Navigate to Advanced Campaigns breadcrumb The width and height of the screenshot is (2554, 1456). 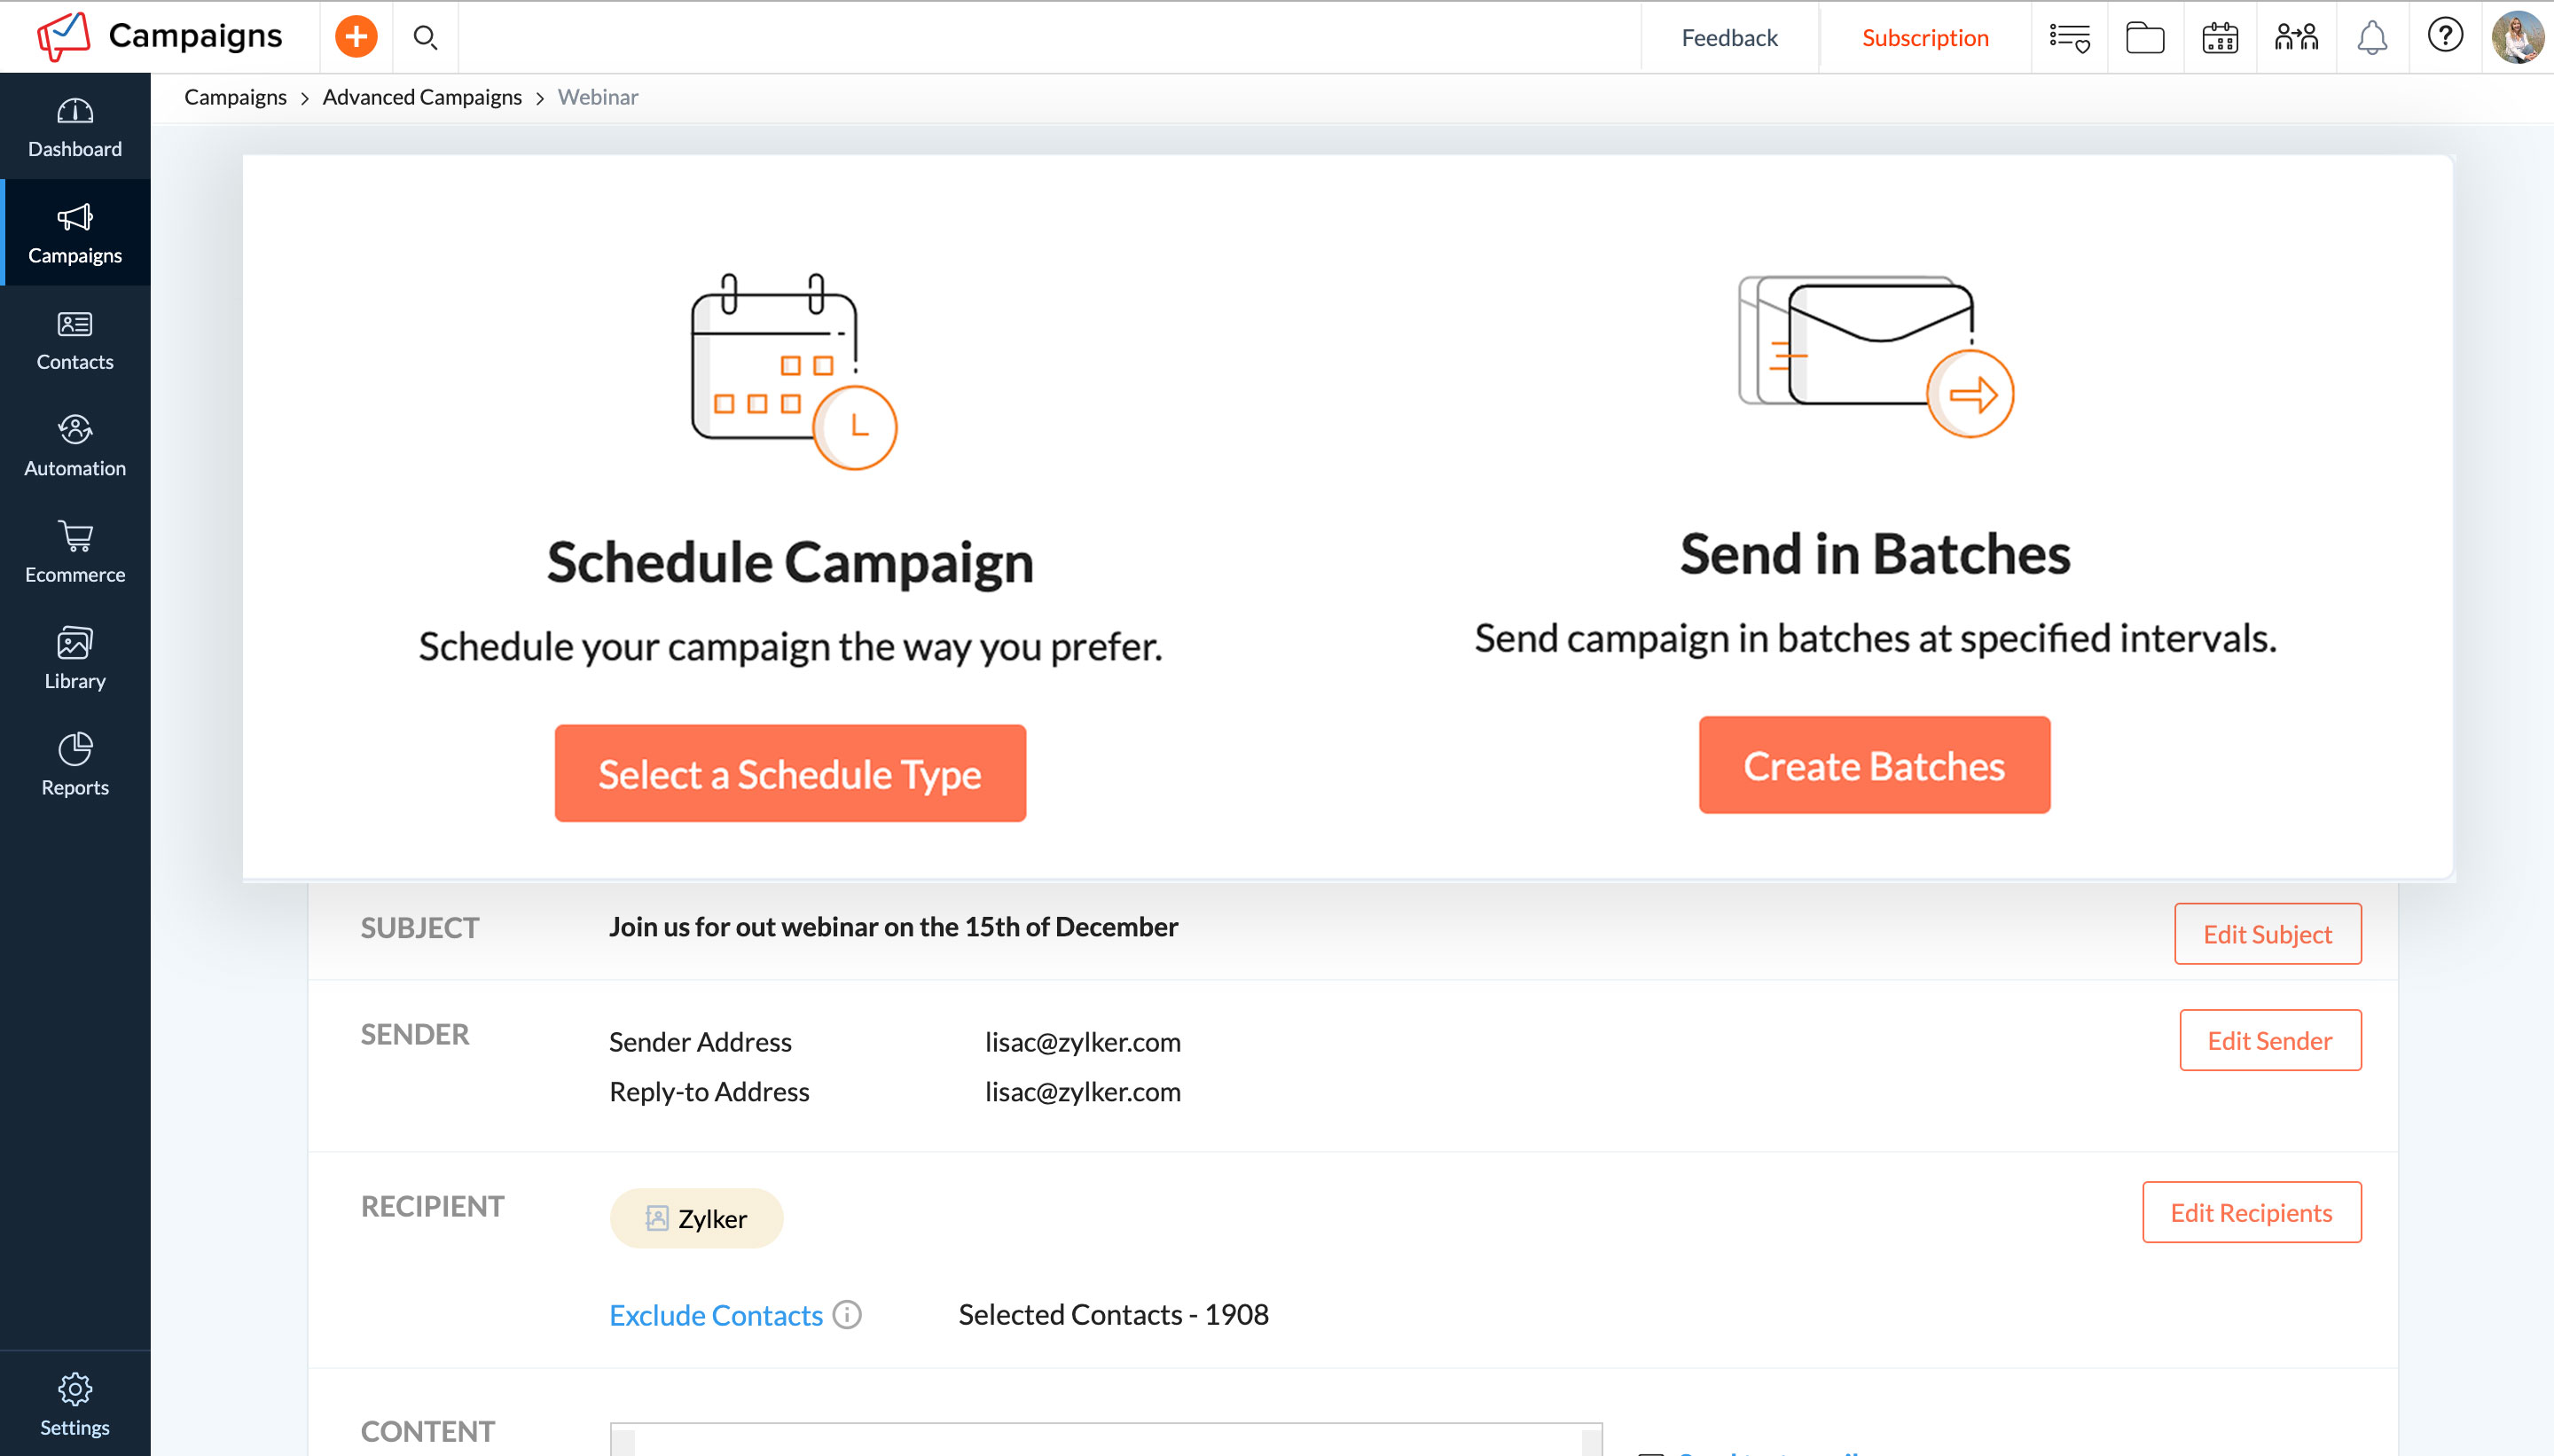[x=422, y=97]
